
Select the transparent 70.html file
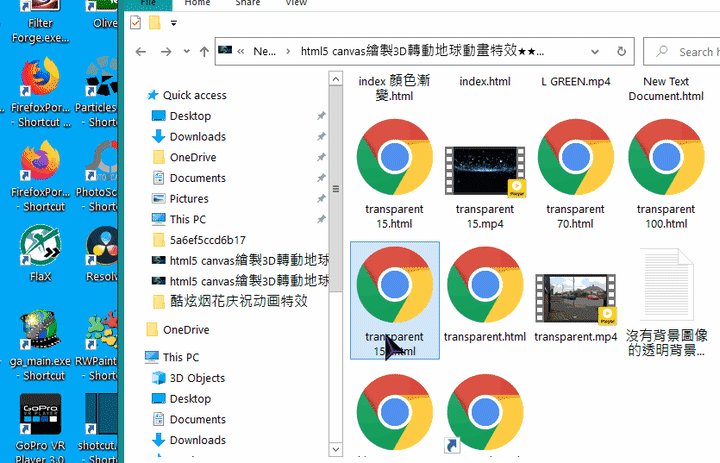click(575, 158)
